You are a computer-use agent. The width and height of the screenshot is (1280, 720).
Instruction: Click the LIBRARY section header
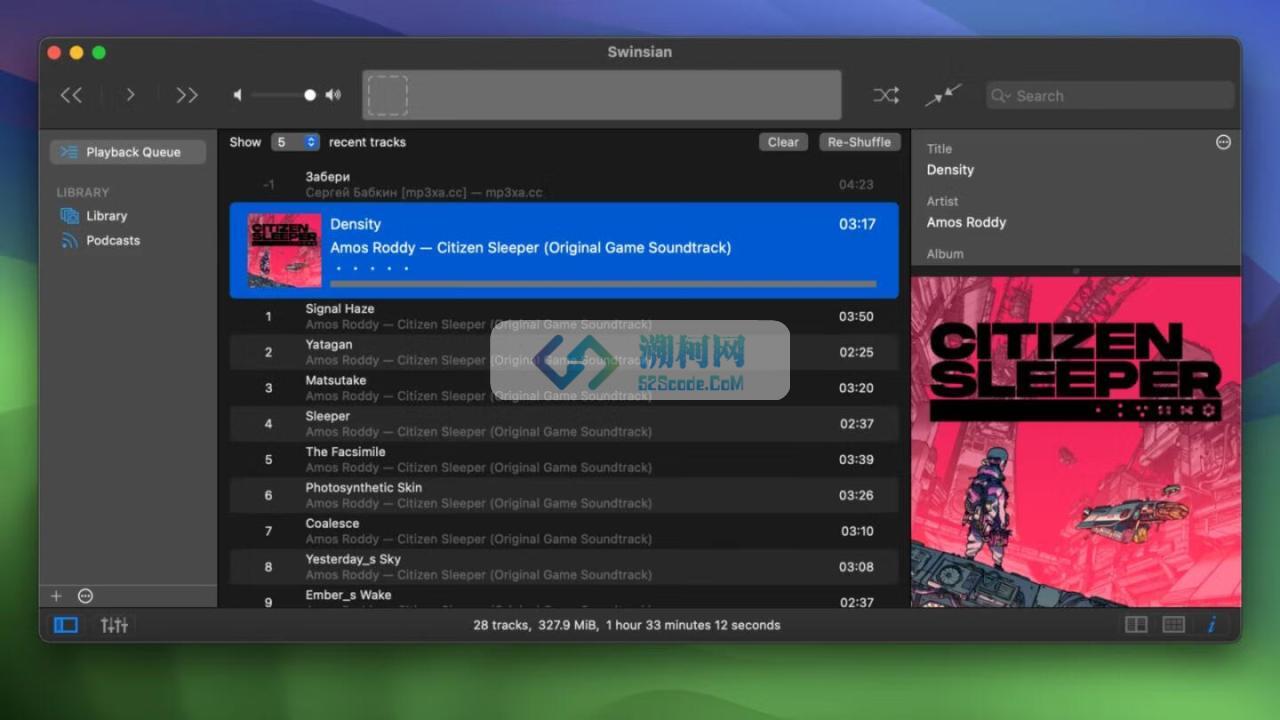coord(83,192)
